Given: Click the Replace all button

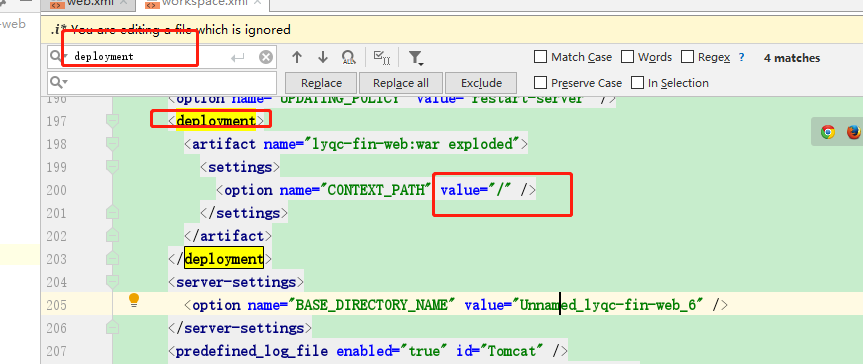Looking at the screenshot, I should tap(401, 83).
